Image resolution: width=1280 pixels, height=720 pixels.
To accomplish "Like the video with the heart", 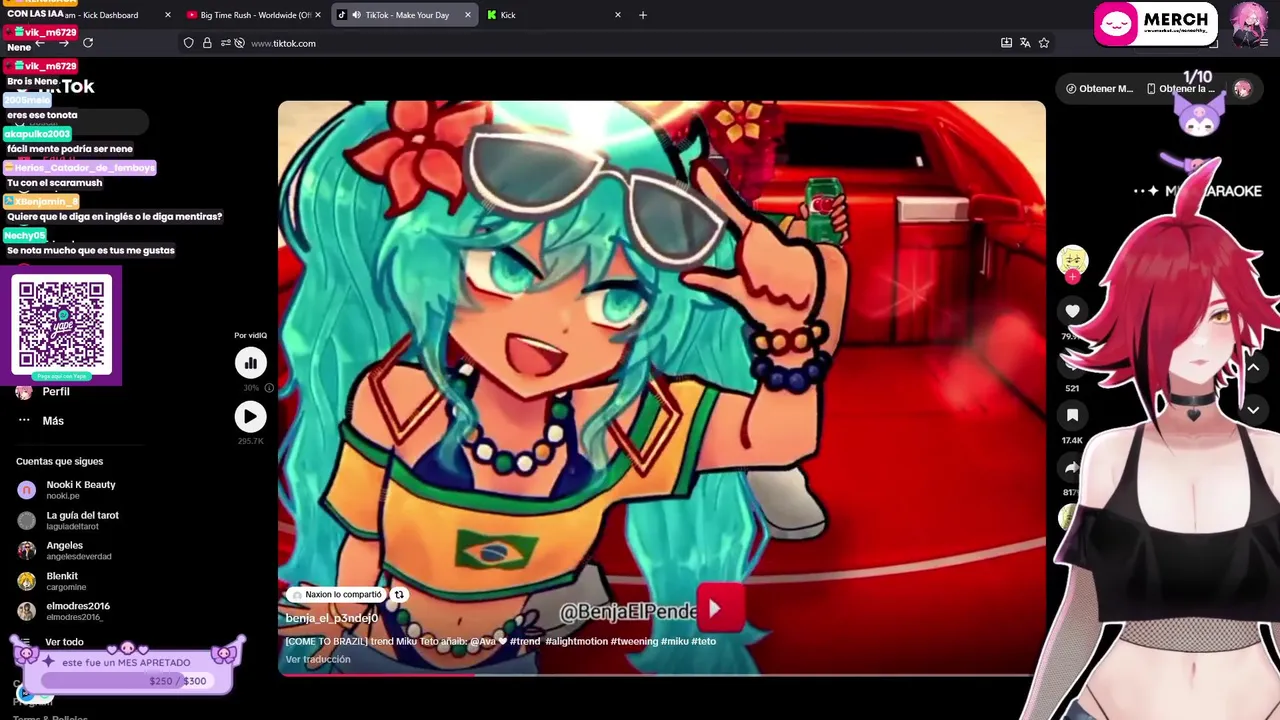I will 1072,311.
